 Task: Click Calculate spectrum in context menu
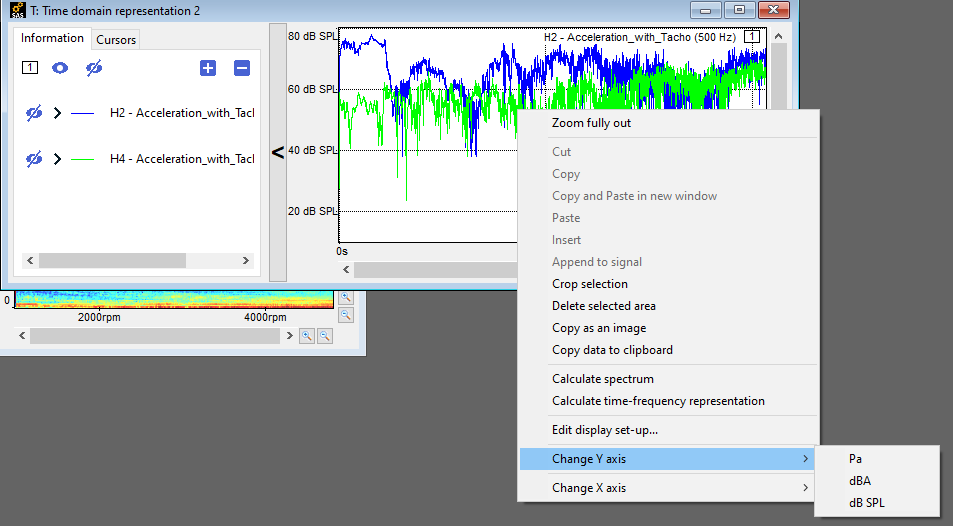coord(602,379)
